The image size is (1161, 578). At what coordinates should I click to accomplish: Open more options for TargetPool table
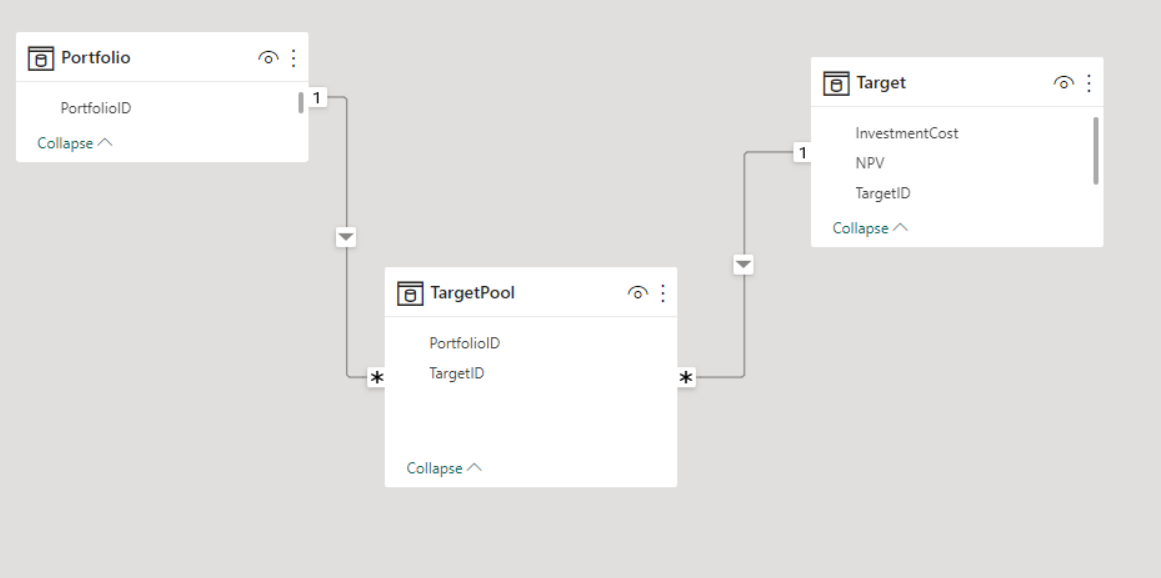tap(663, 293)
